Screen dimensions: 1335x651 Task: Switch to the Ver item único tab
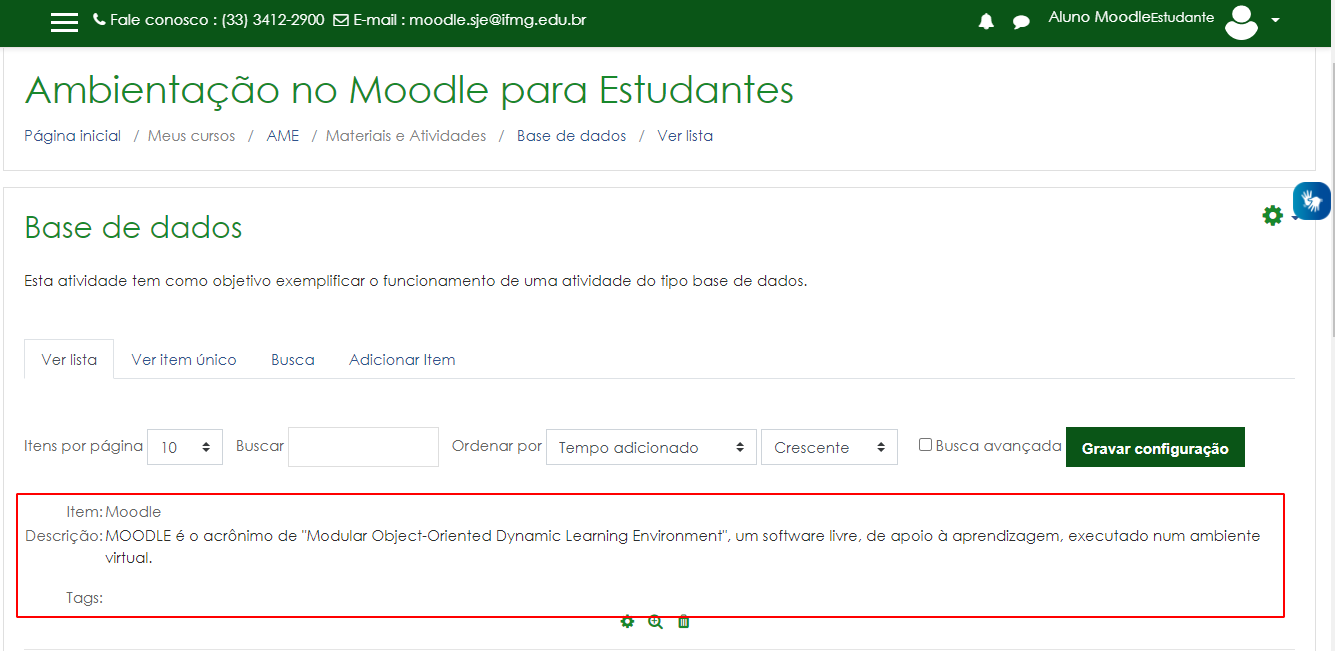[x=184, y=360]
